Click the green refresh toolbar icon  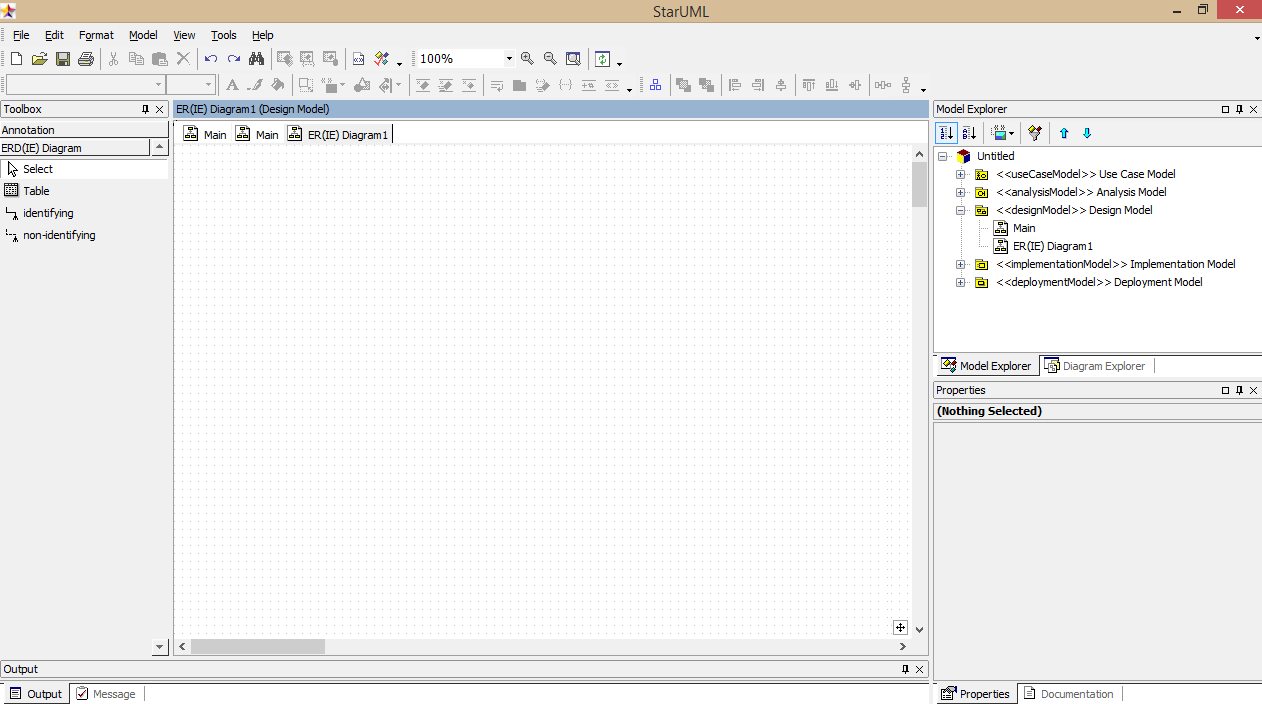point(603,59)
